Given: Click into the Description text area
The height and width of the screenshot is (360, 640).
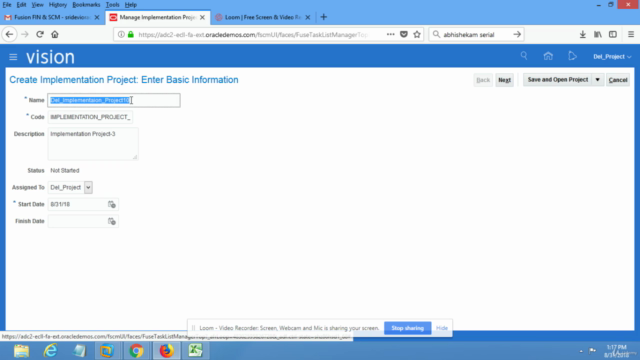Looking at the screenshot, I should click(x=93, y=144).
